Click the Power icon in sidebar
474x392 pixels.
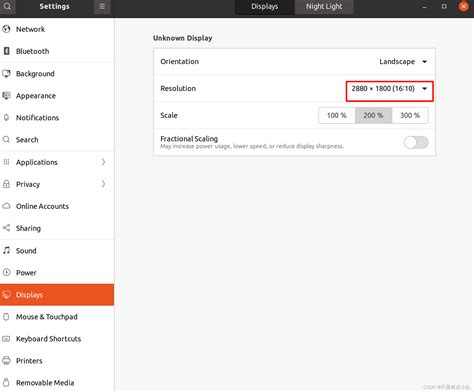pos(6,272)
